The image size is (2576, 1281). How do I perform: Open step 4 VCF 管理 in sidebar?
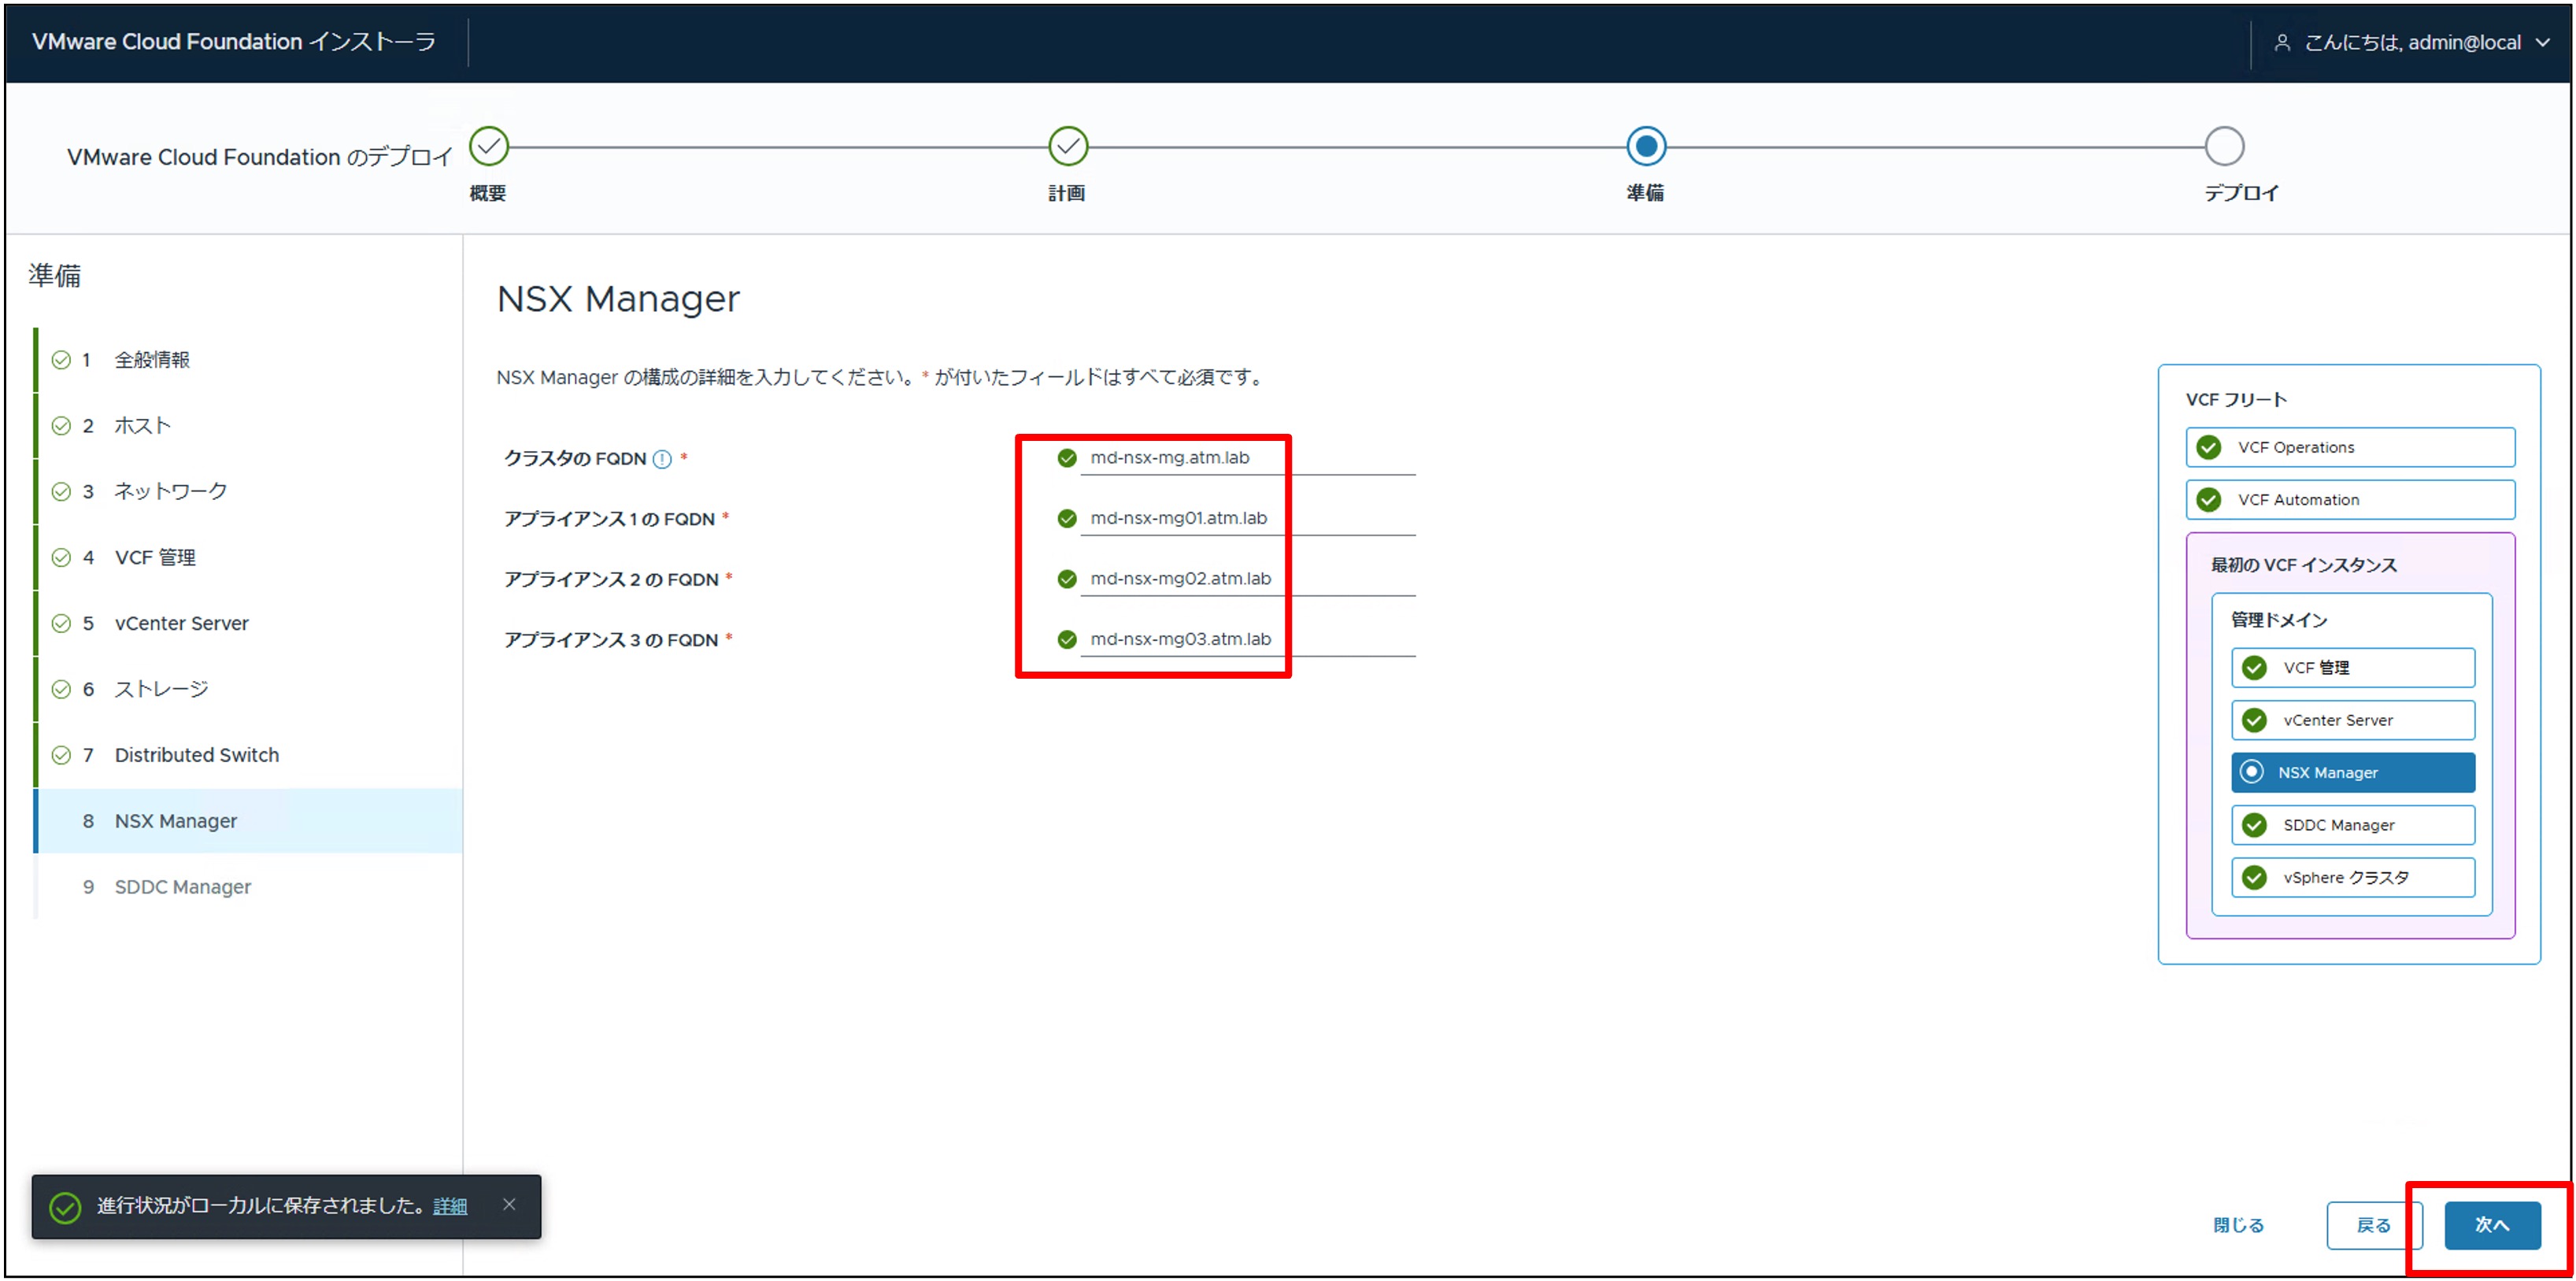pos(248,558)
